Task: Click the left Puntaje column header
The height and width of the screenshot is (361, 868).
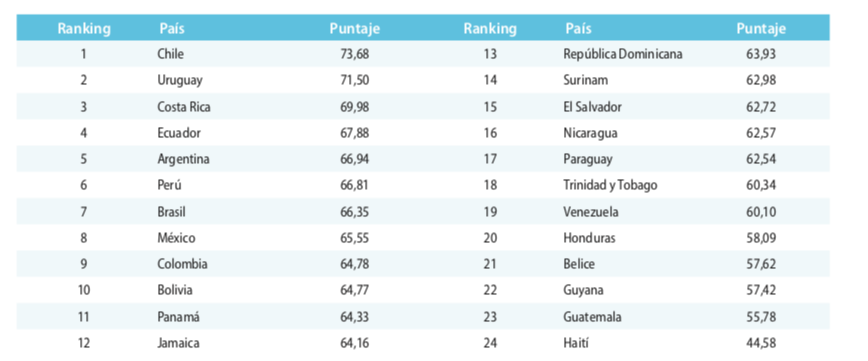Action: (x=355, y=29)
